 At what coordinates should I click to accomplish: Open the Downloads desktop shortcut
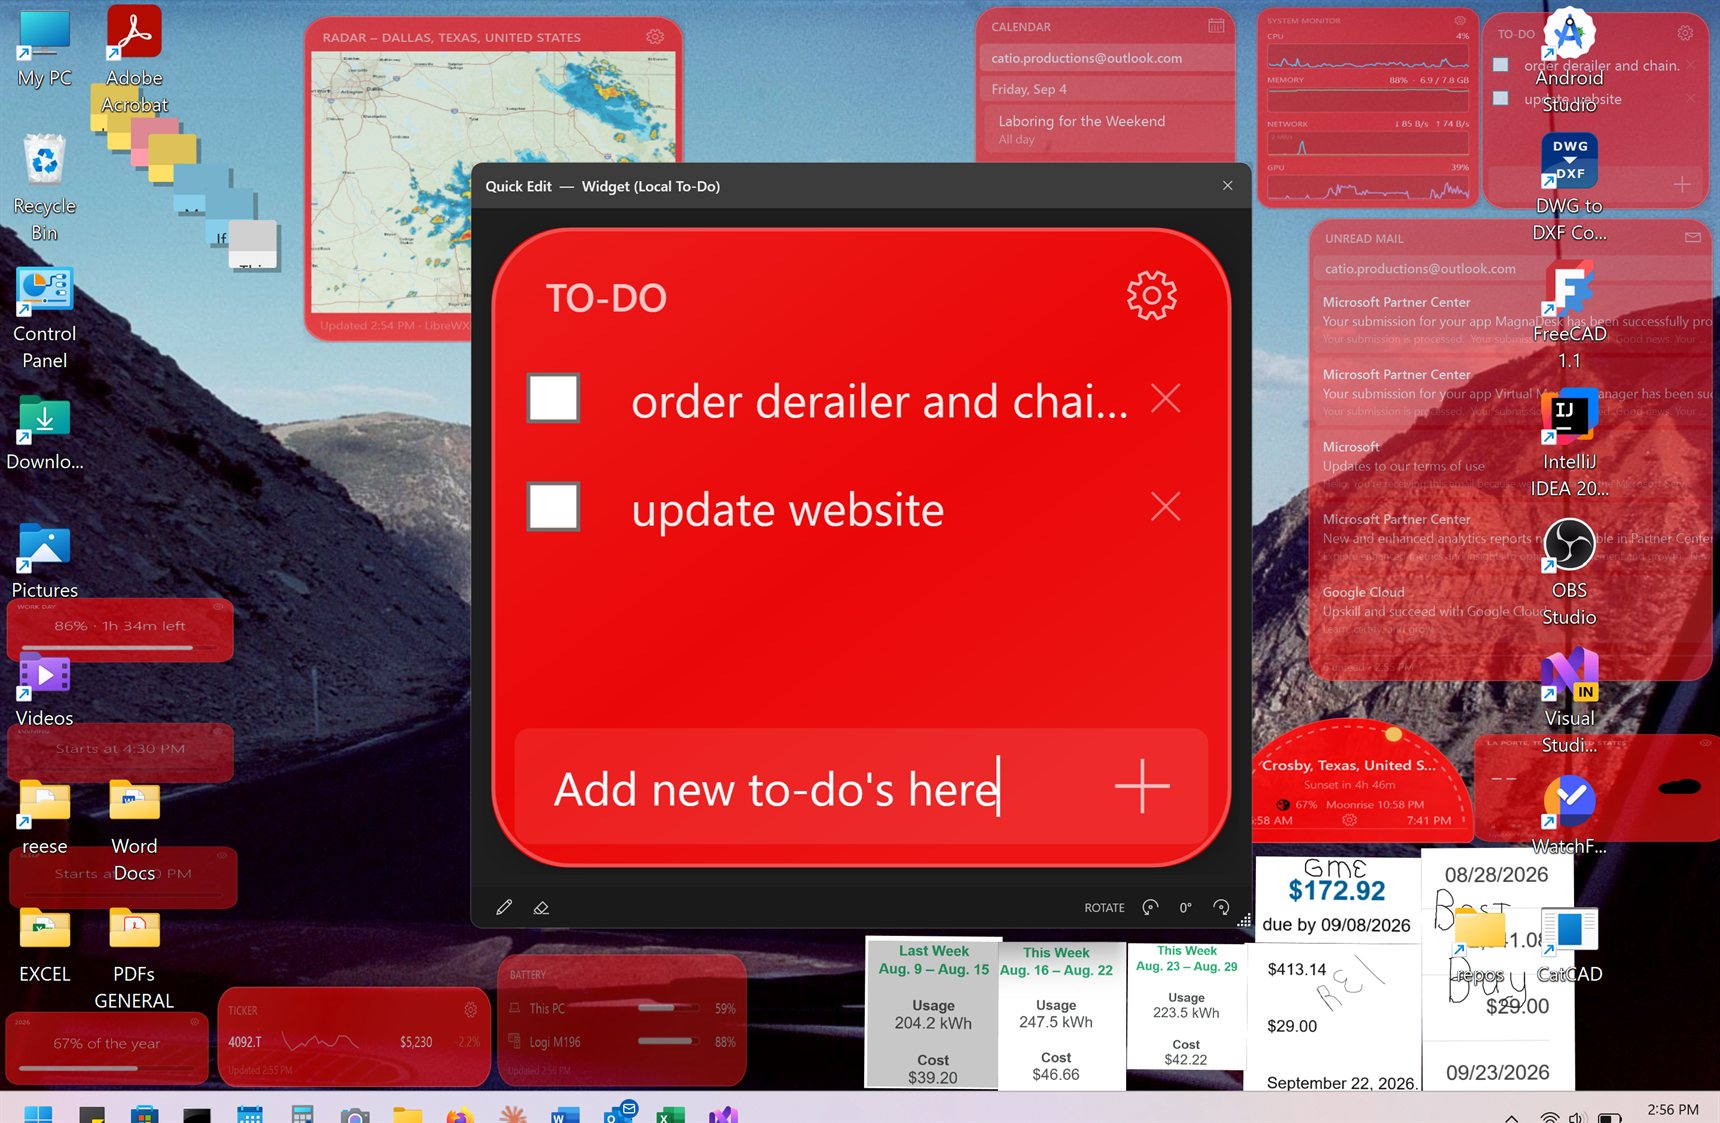coord(45,433)
